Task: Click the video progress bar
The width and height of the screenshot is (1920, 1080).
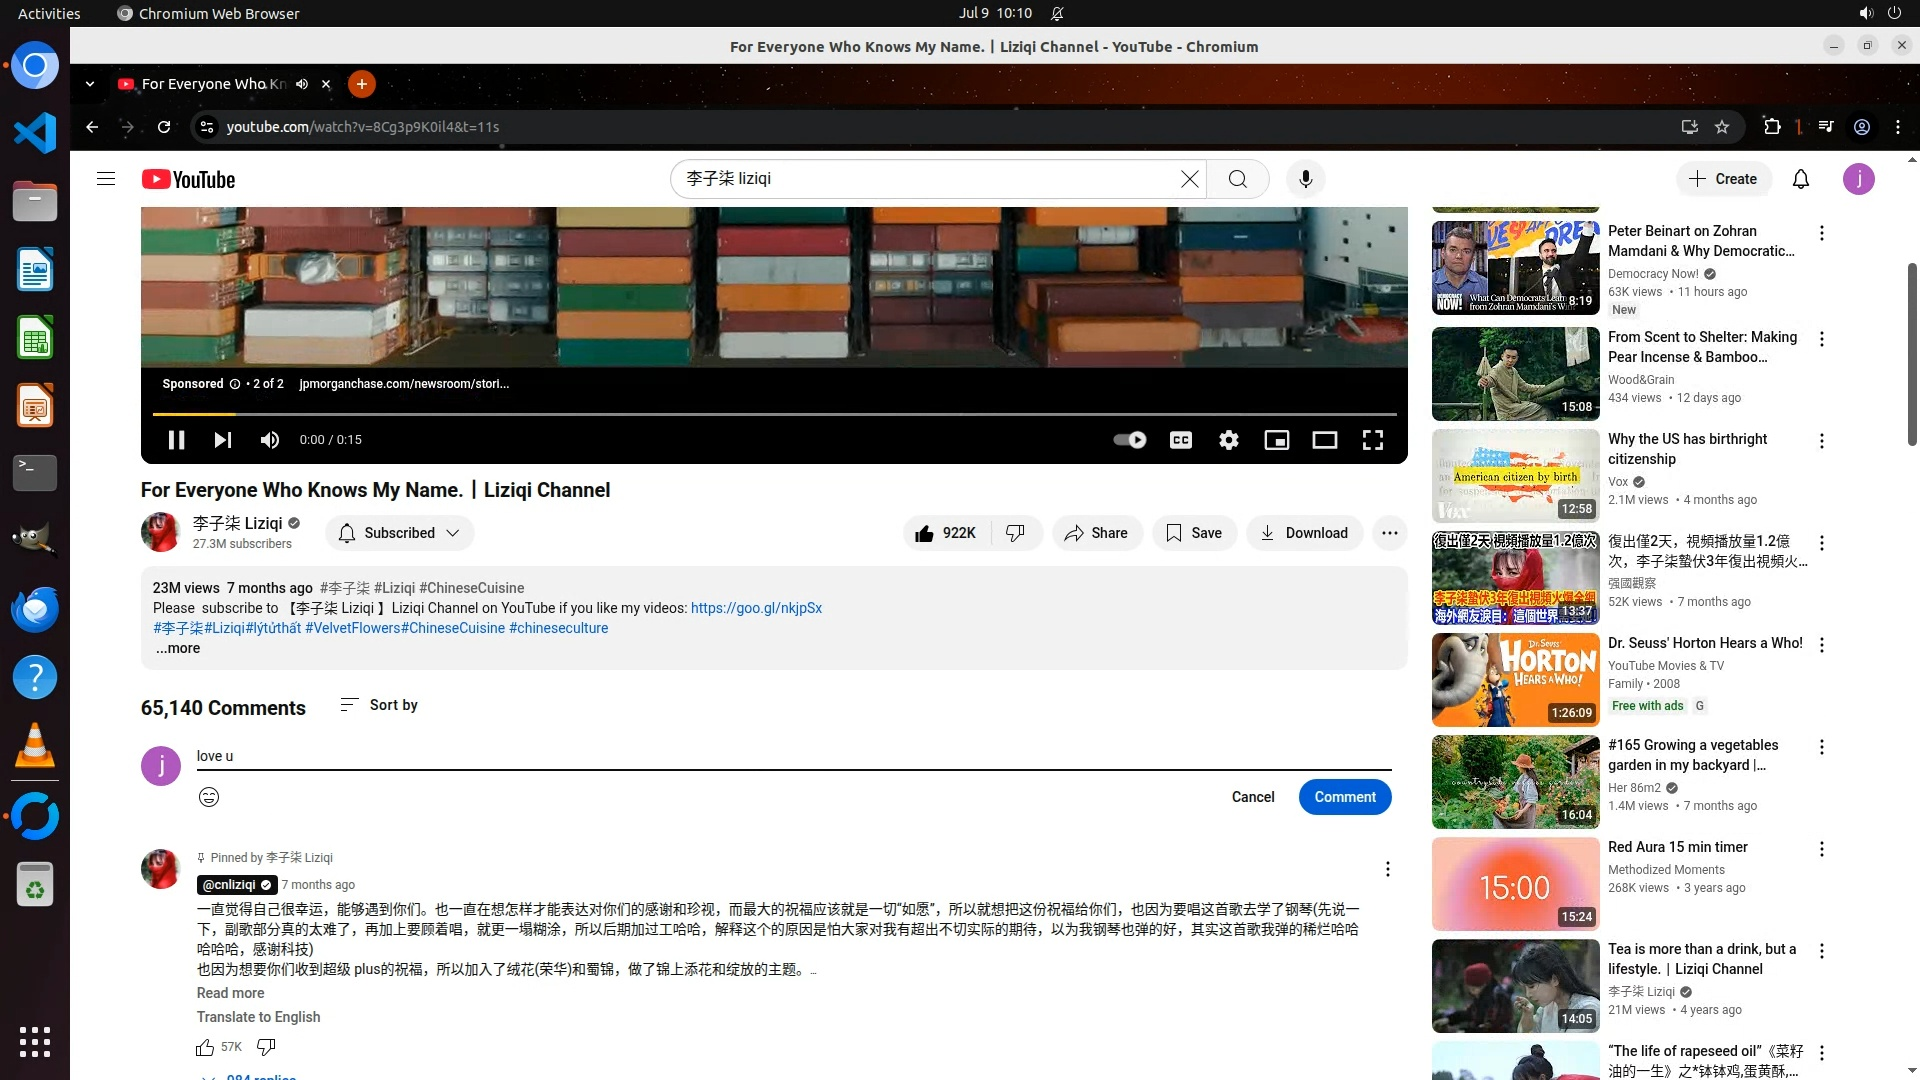Action: 774,413
